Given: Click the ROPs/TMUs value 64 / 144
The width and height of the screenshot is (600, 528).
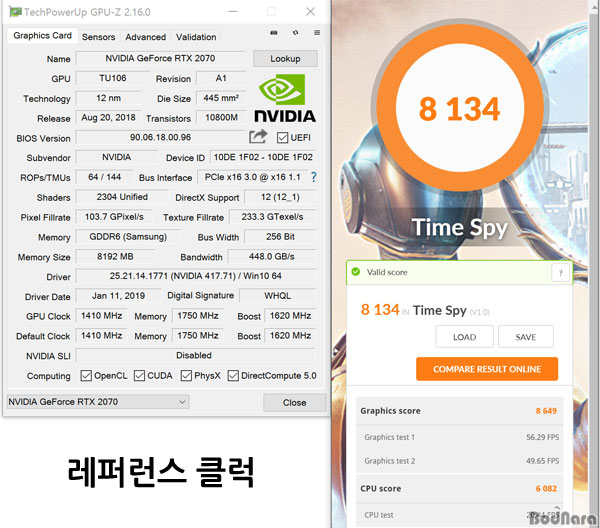Looking at the screenshot, I should [104, 177].
